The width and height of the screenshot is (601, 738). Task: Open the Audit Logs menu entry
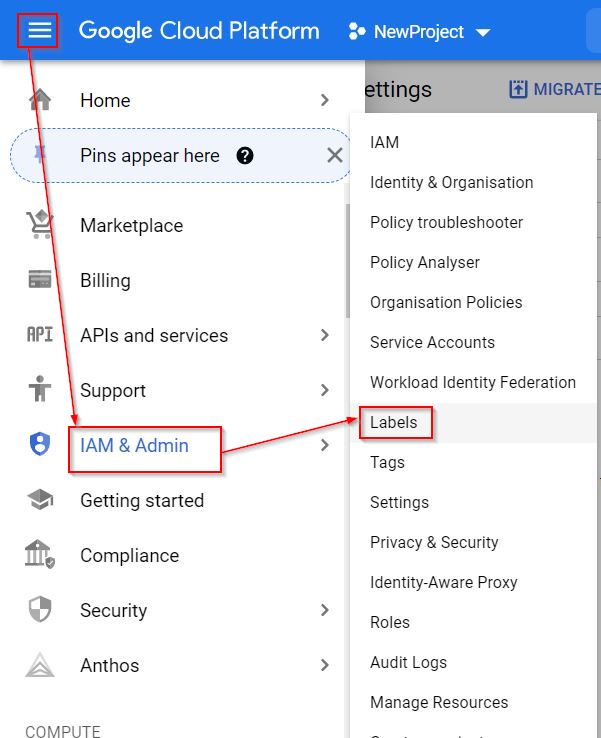click(408, 662)
